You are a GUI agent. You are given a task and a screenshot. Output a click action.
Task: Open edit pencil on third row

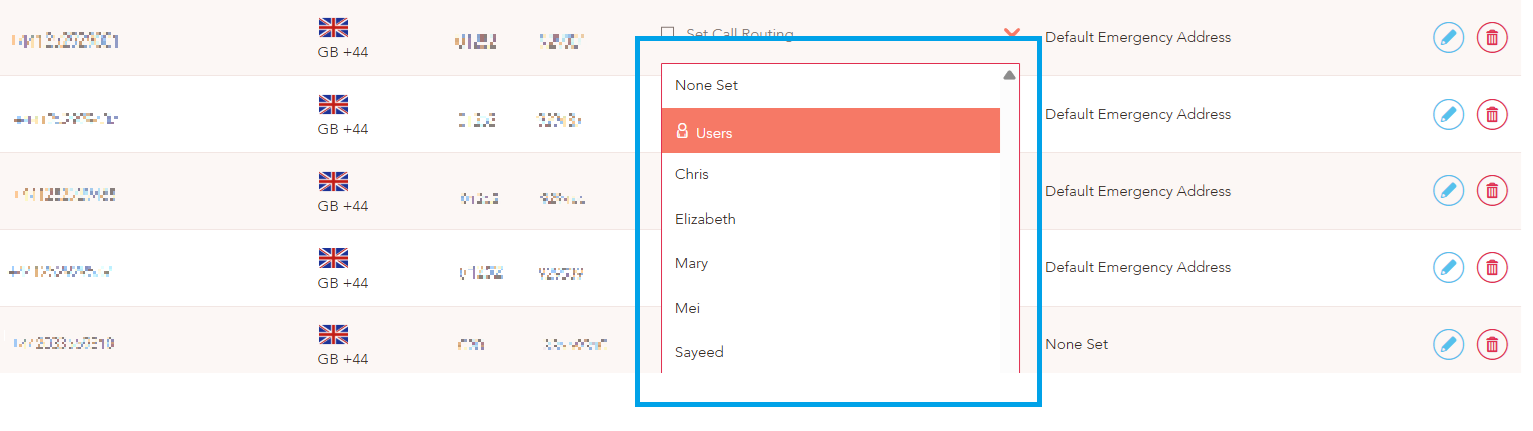click(x=1448, y=190)
